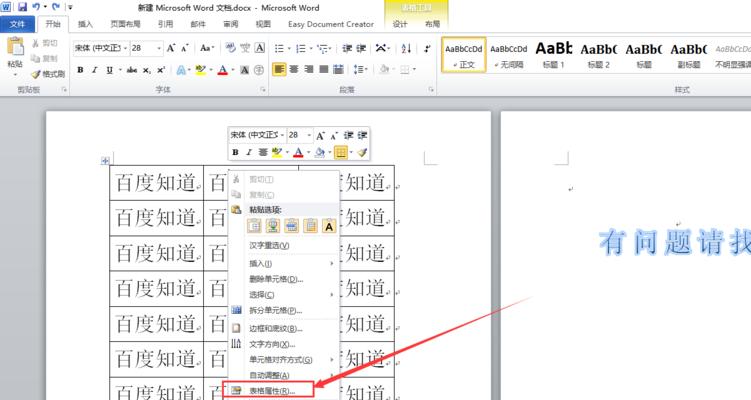751x400 pixels.
Task: Switch to the Easy Document Creator tab
Action: [330, 24]
